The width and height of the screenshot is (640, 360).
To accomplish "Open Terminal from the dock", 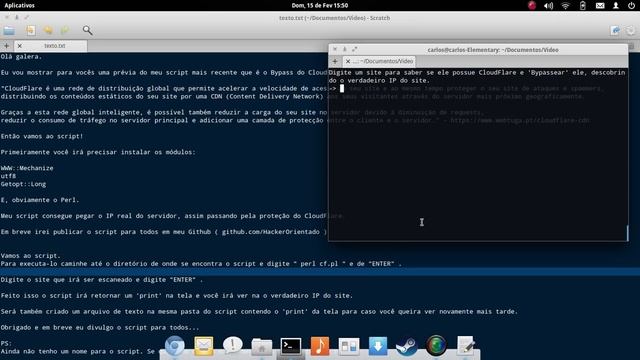I will (291, 346).
